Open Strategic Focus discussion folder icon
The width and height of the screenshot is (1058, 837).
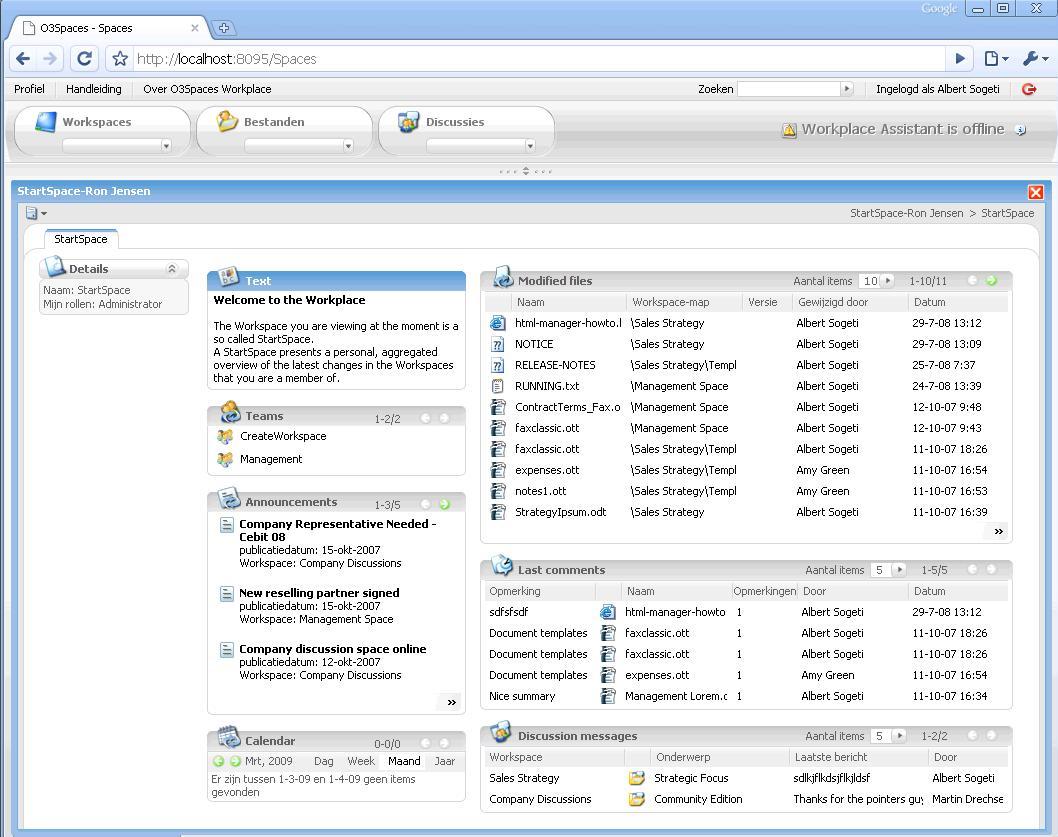coord(636,778)
